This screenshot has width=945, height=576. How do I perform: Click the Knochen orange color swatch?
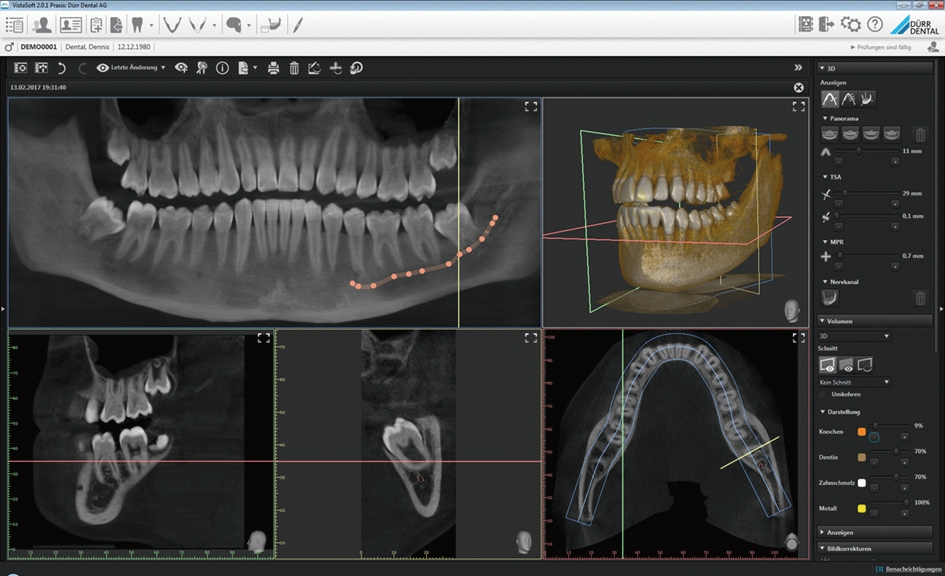coord(862,432)
